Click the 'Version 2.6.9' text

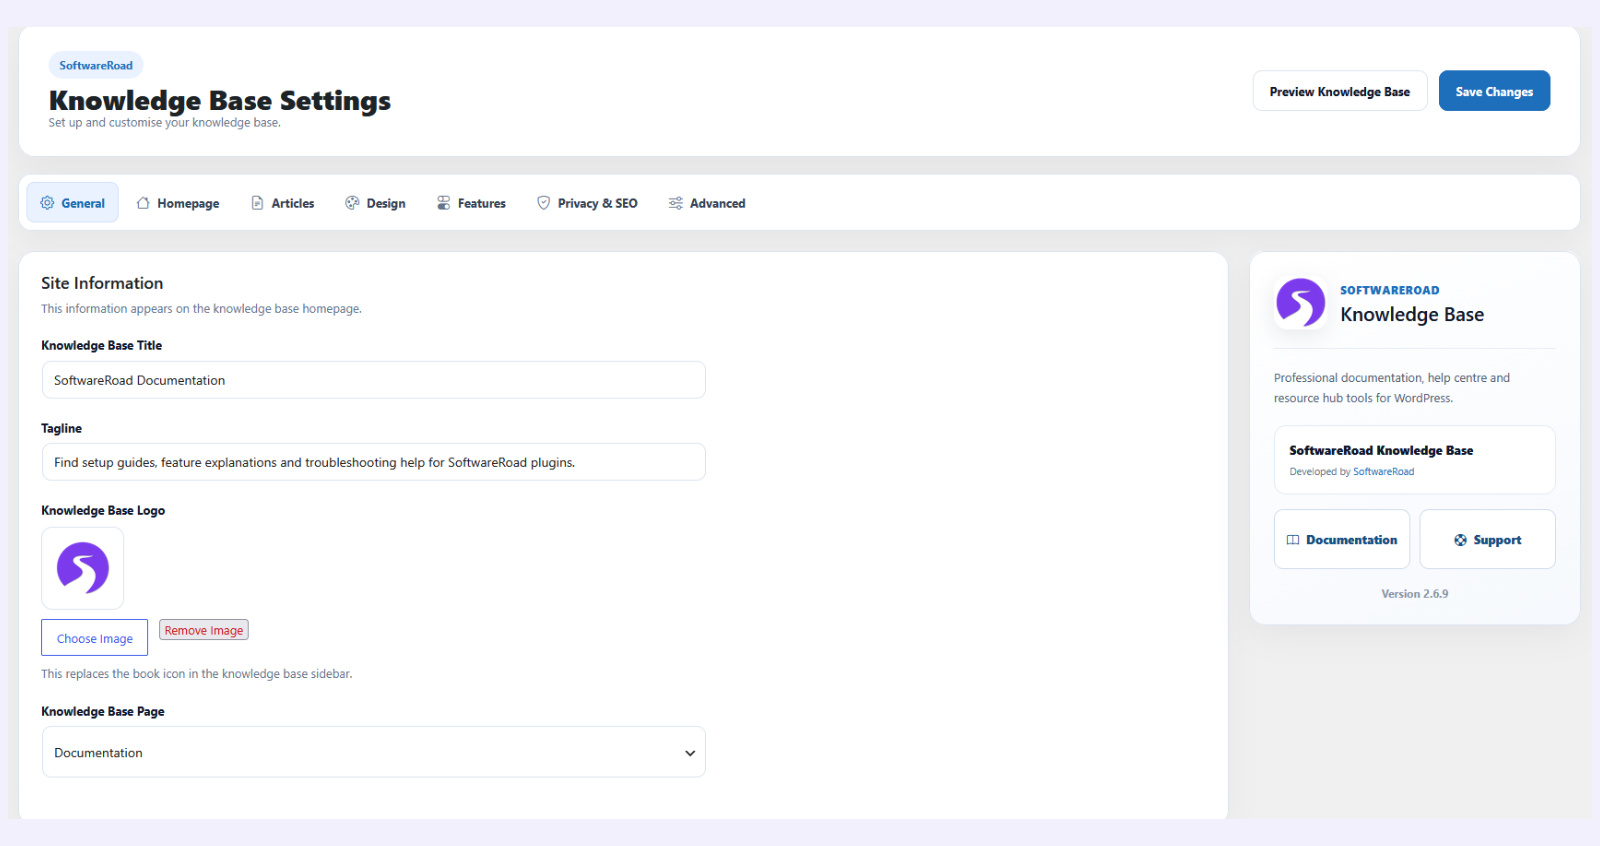coord(1415,594)
